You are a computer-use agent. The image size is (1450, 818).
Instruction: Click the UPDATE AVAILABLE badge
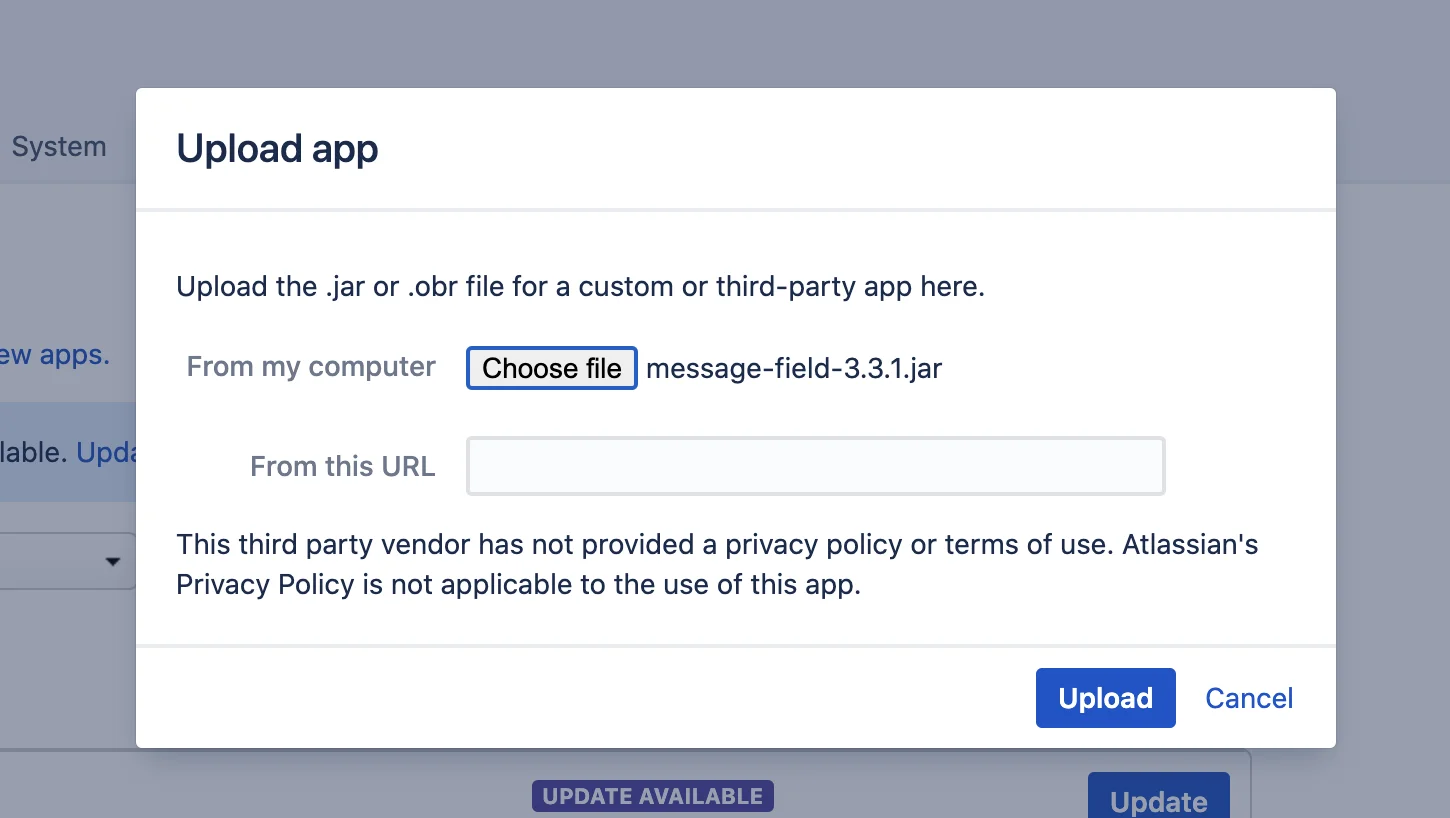(653, 796)
